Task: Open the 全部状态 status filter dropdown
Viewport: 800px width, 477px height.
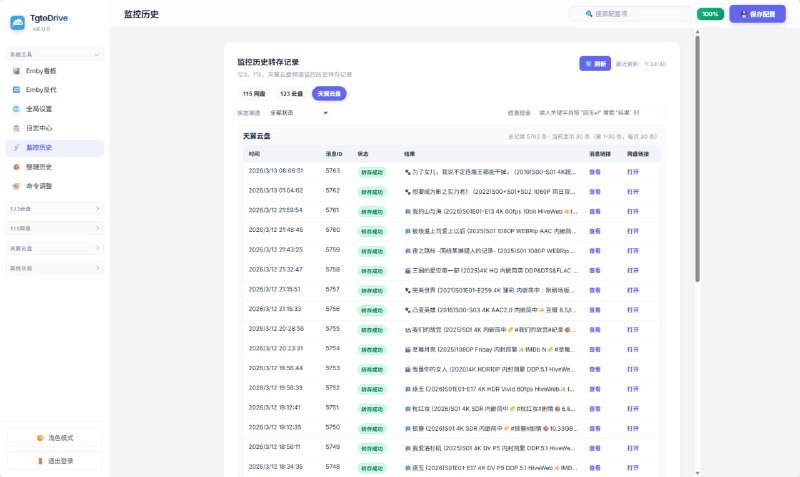Action: click(298, 113)
